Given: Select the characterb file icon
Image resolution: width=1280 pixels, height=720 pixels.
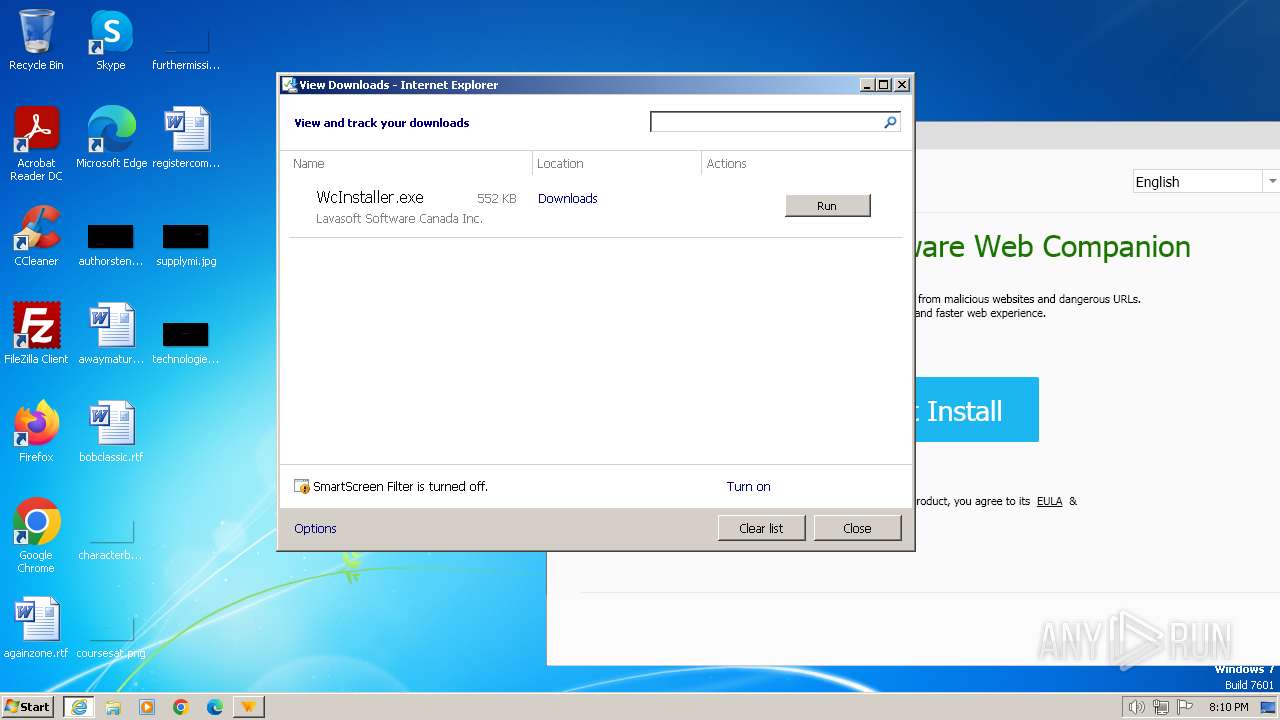Looking at the screenshot, I should (110, 540).
